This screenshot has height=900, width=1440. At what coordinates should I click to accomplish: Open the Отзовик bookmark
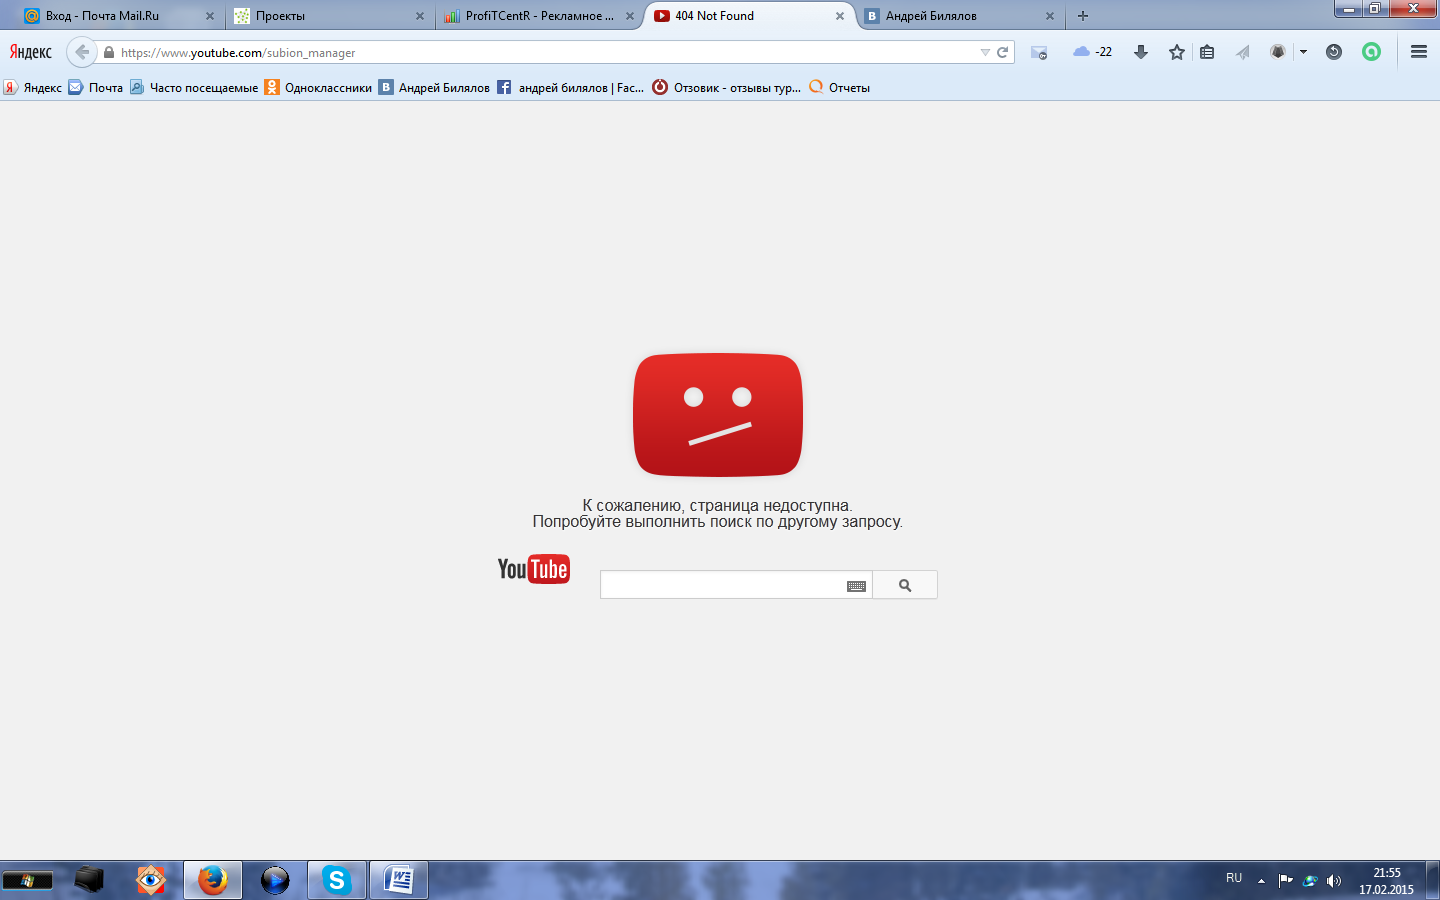(x=727, y=88)
